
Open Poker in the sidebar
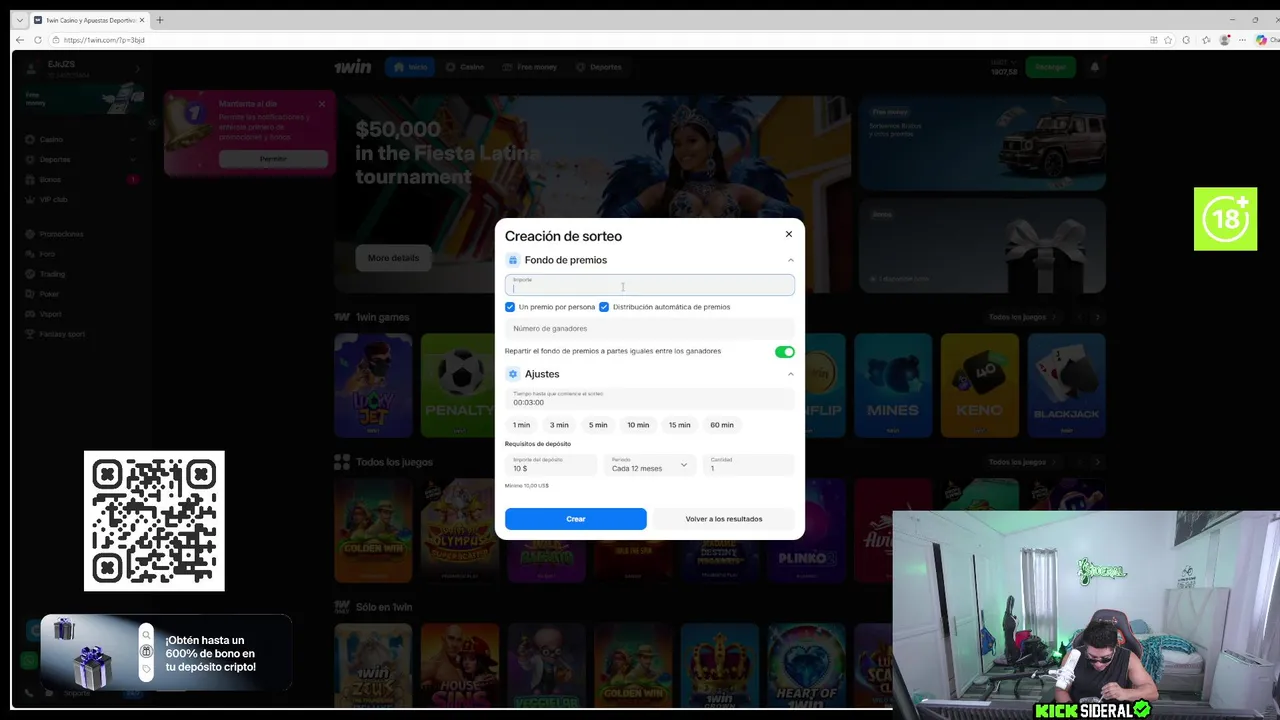click(81, 294)
